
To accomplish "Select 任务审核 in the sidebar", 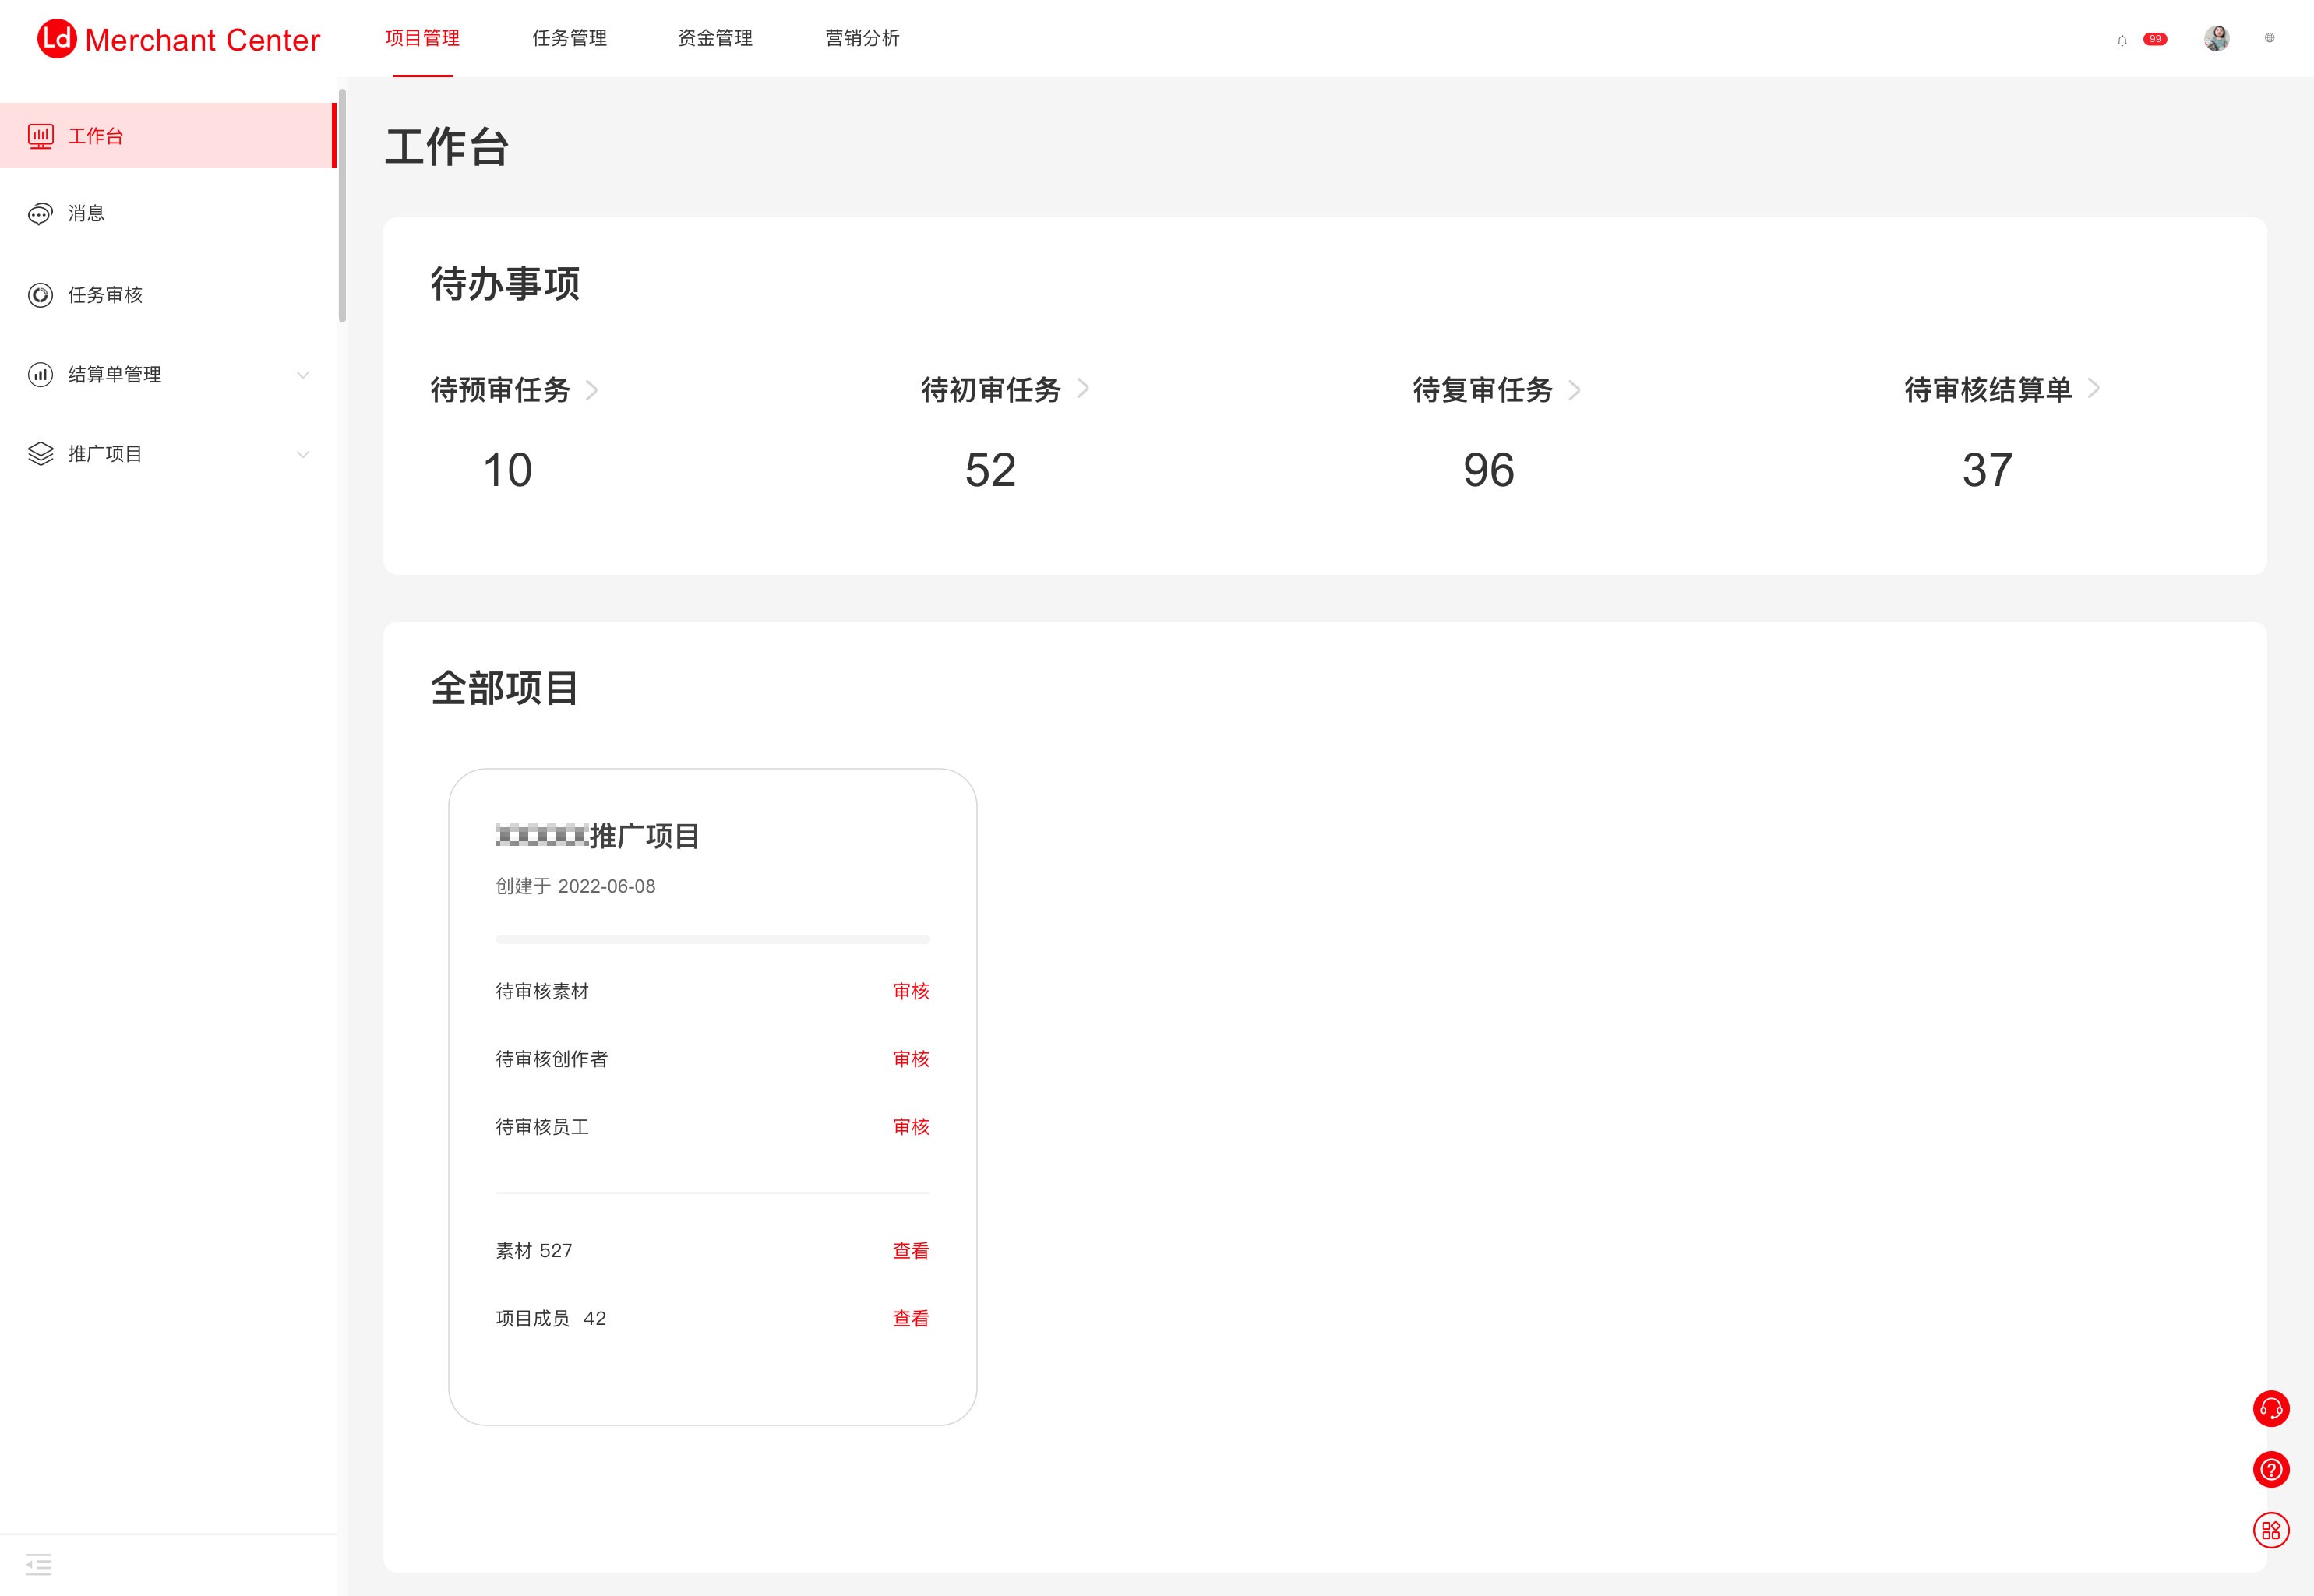I will pos(105,295).
